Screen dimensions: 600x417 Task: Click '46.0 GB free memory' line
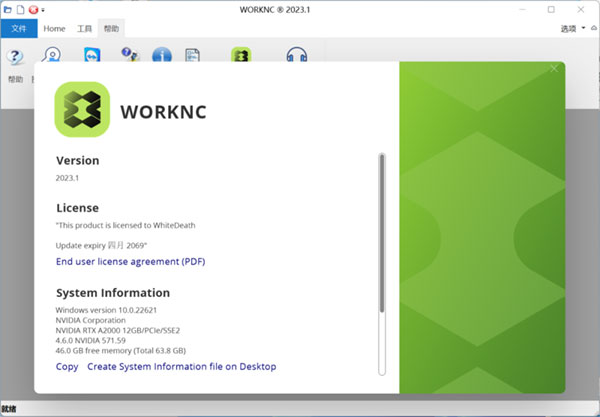[x=121, y=350]
